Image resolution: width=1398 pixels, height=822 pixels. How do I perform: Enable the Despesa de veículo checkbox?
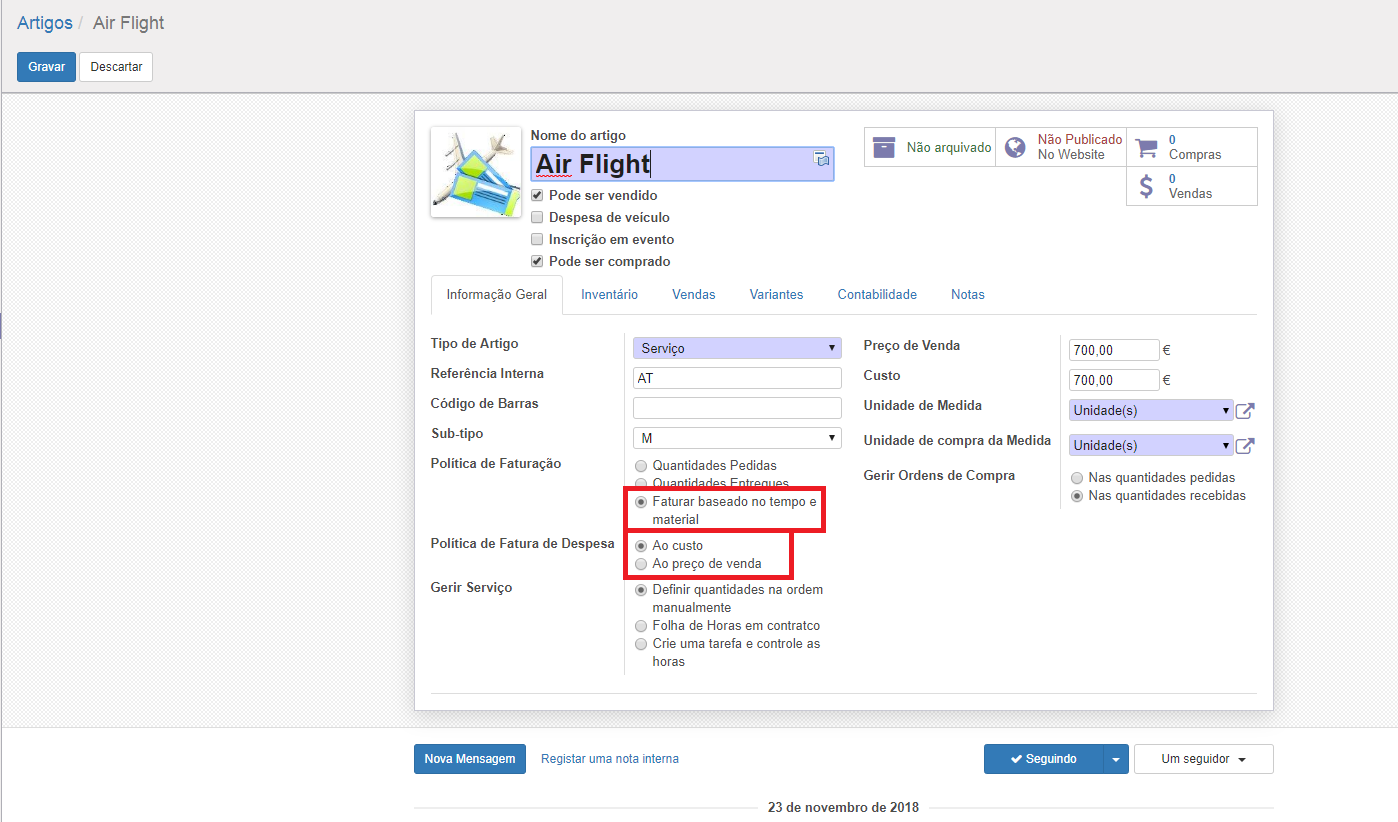(538, 218)
